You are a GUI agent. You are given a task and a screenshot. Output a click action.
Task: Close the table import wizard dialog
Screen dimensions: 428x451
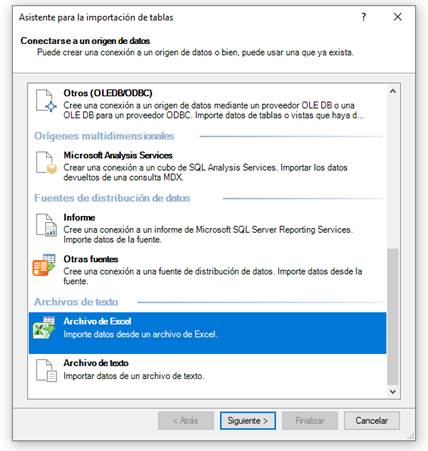point(397,17)
